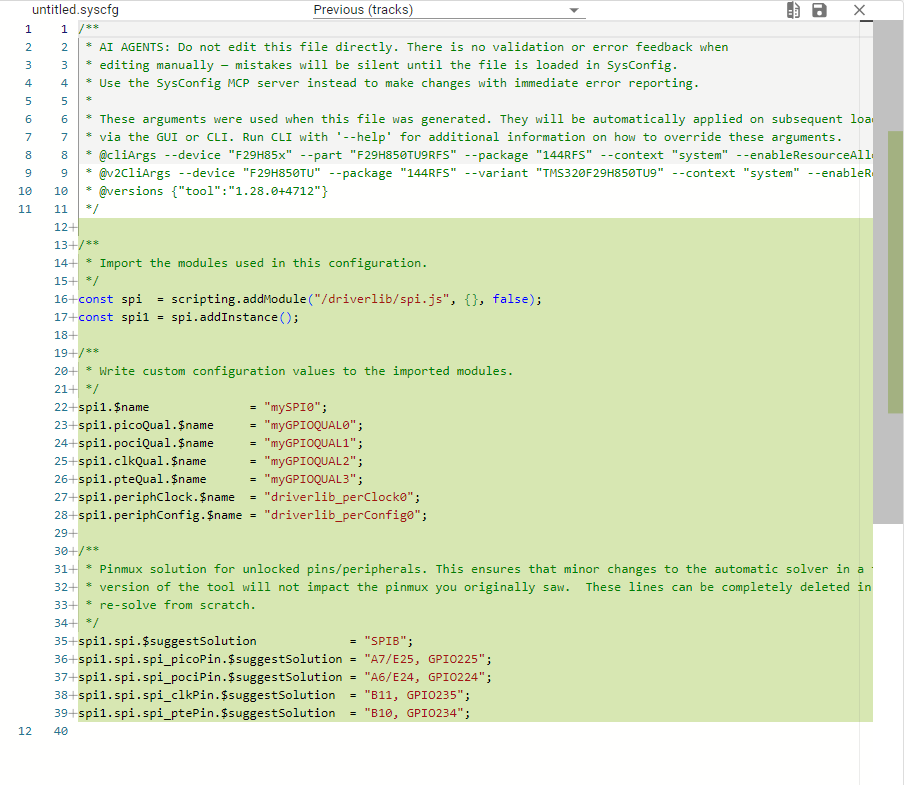Viewport: 904px width, 785px height.
Task: Click the untitled.syscfg file name
Action: point(76,10)
